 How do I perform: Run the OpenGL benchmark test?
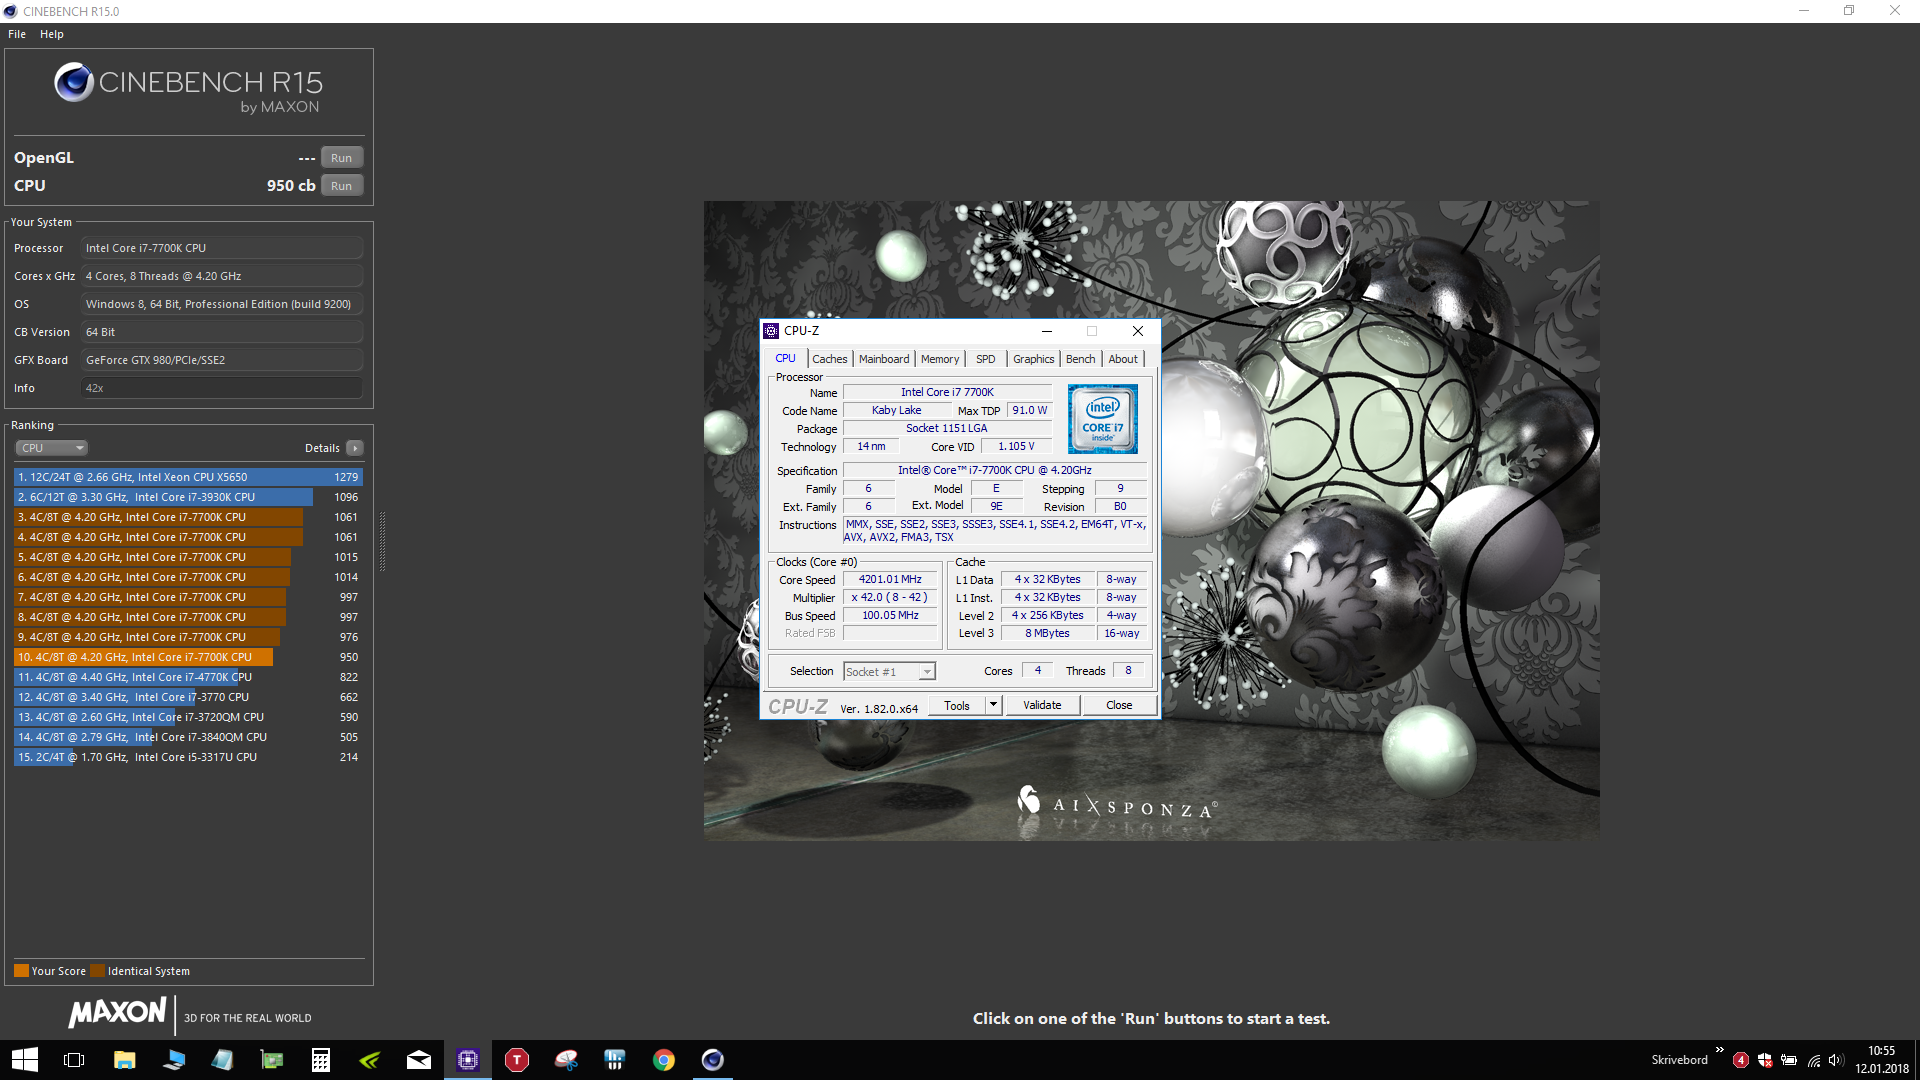(x=341, y=158)
